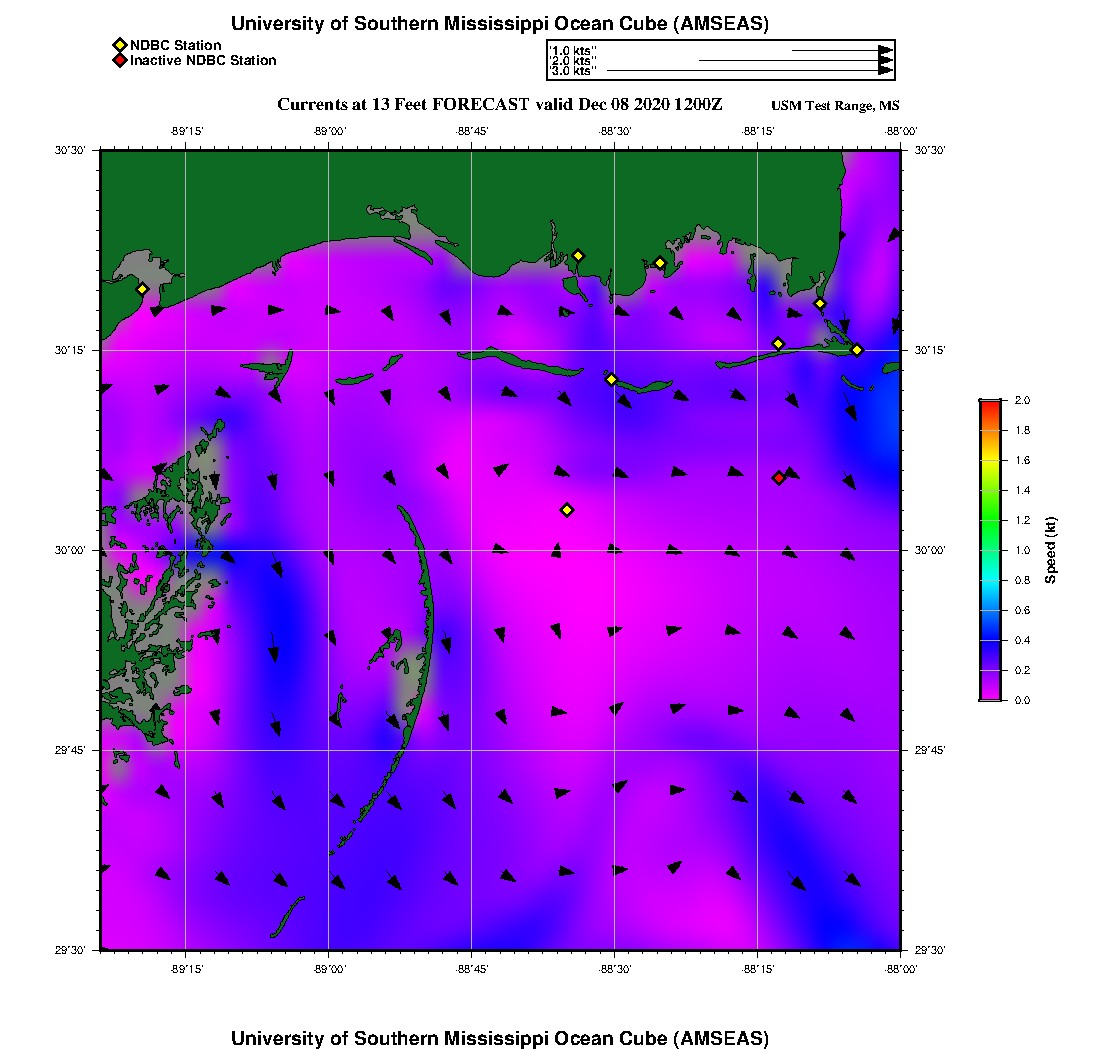Click the "Inactive NDBC Station" legend text
This screenshot has height=1050, width=1100.
(x=203, y=61)
